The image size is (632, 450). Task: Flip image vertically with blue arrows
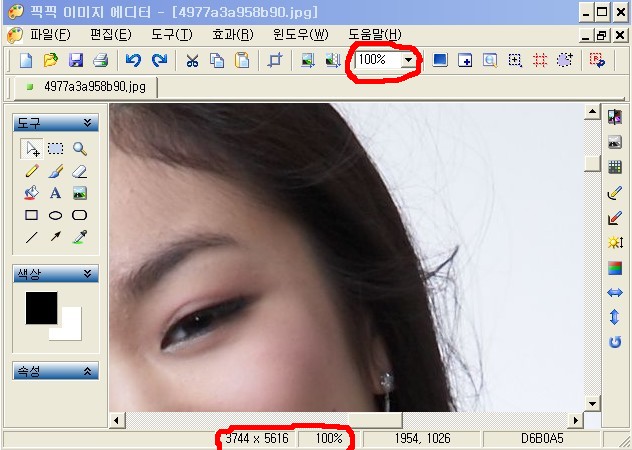click(x=615, y=317)
